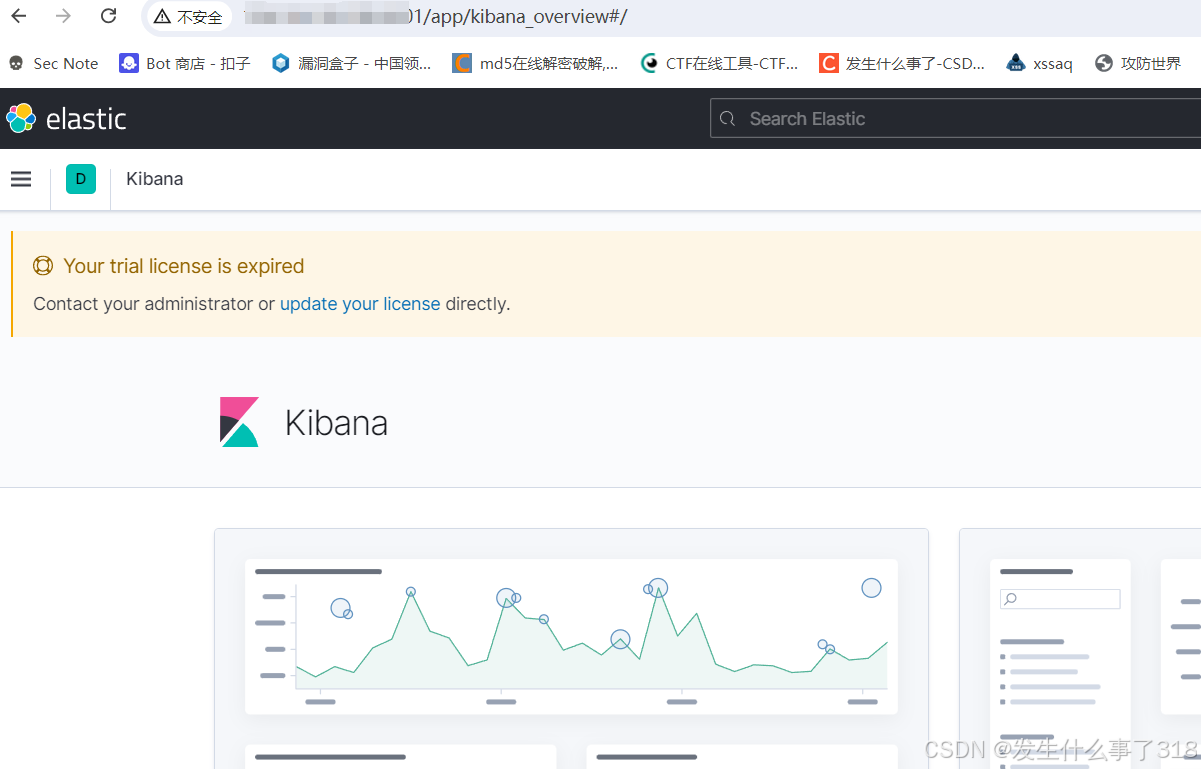Screen dimensions: 1201x769
Task: Click the line chart dashboard illustration
Action: (x=571, y=636)
